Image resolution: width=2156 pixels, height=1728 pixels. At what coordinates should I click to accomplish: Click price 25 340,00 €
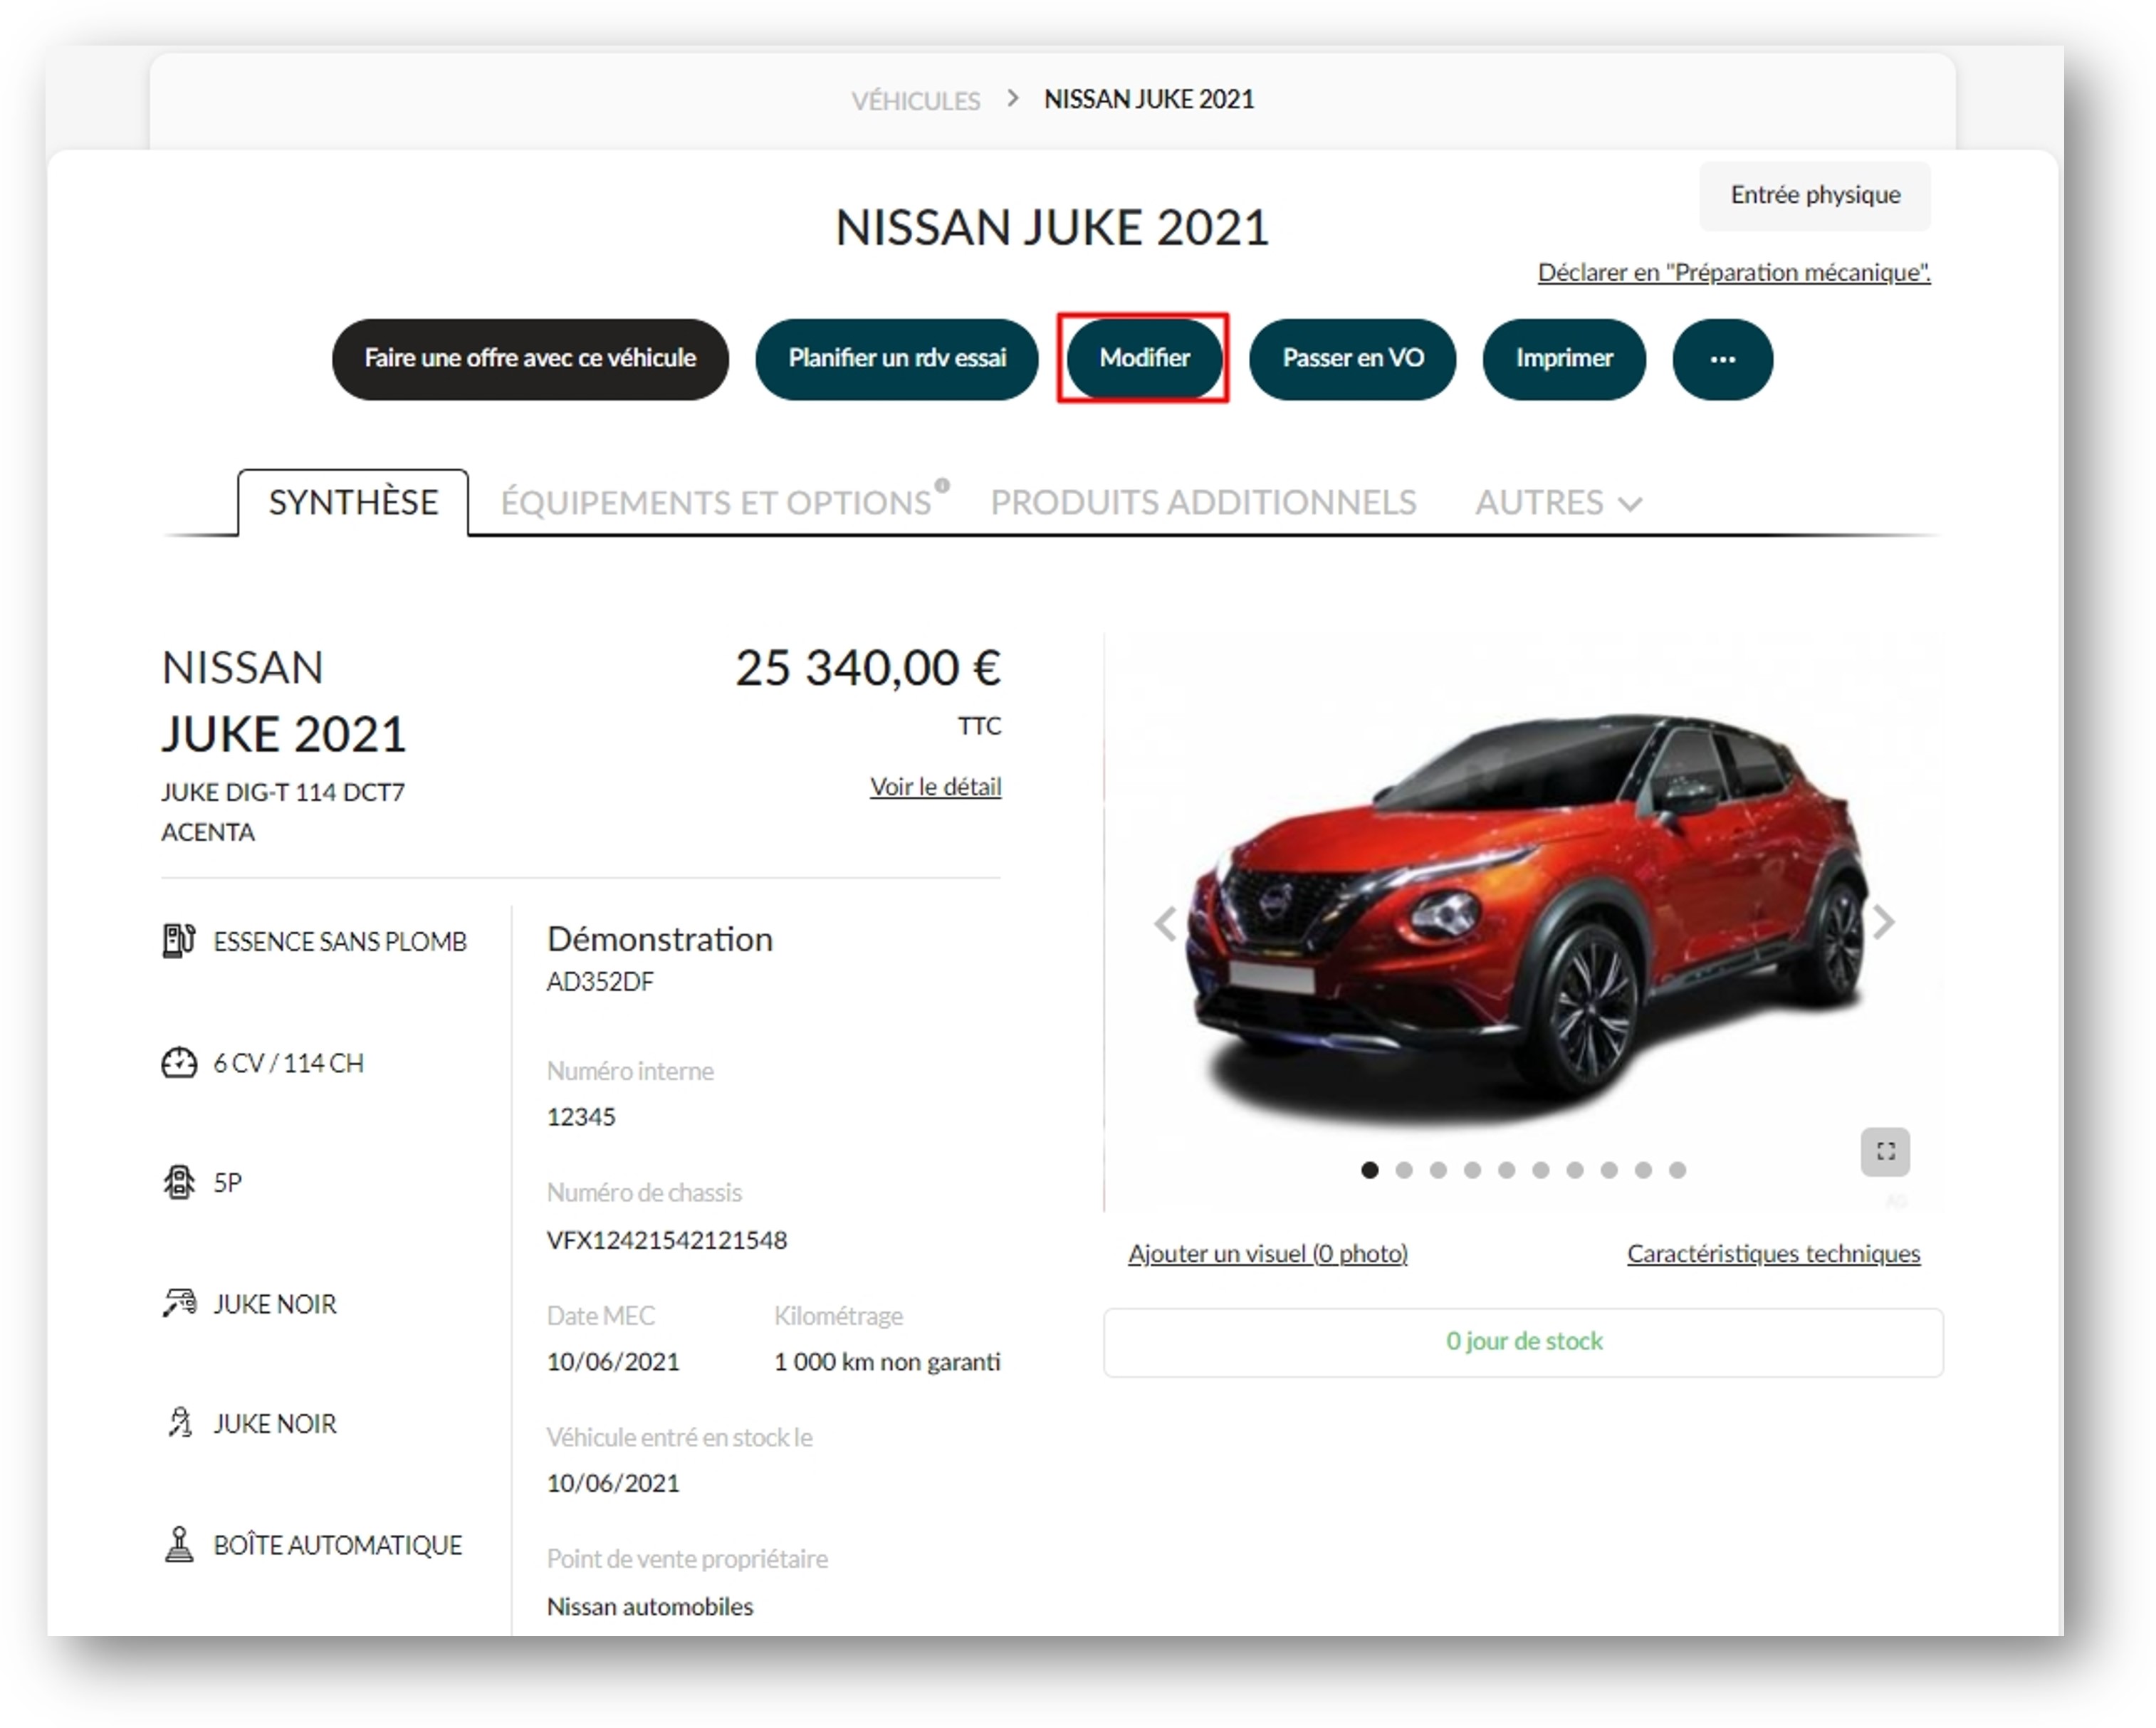(x=868, y=668)
